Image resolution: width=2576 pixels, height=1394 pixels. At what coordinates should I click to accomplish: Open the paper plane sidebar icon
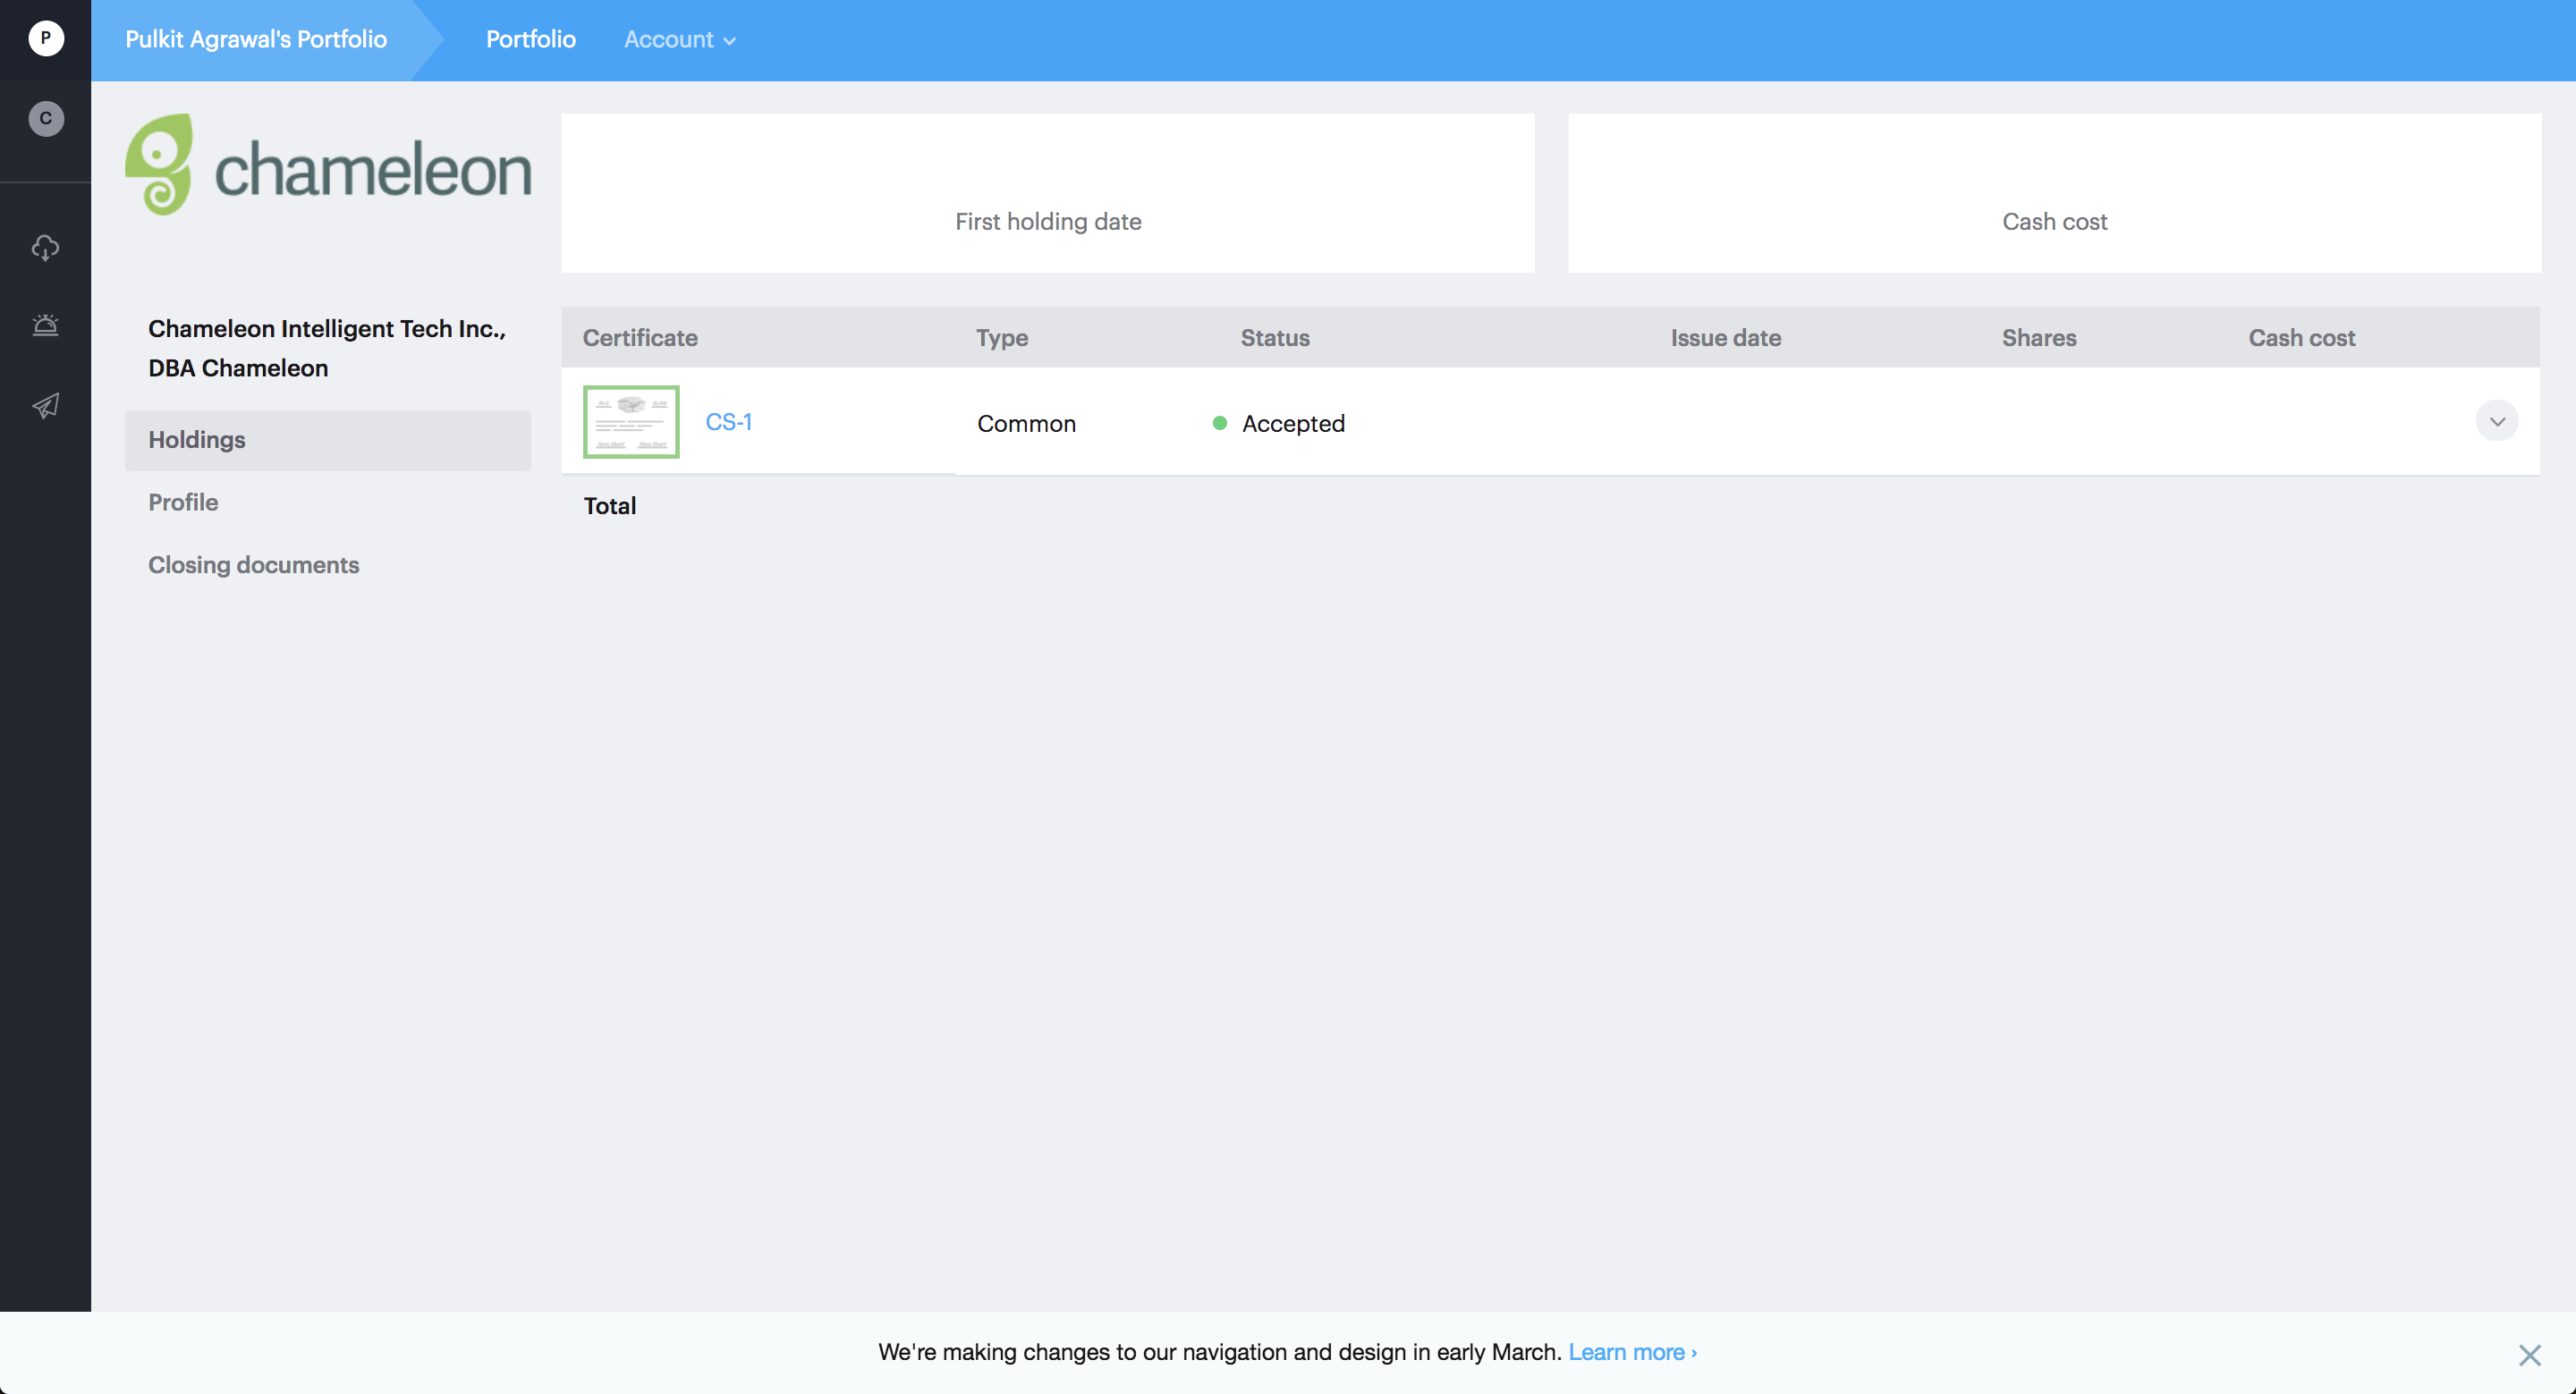[45, 405]
